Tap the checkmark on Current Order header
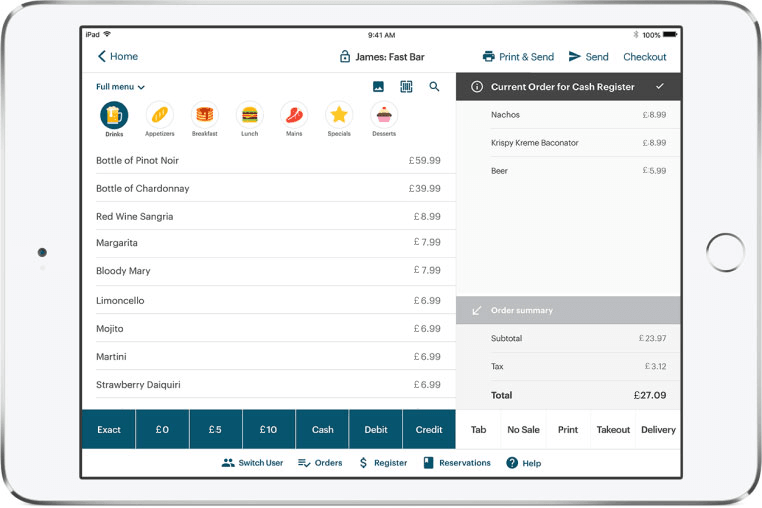The image size is (762, 508). [x=659, y=86]
